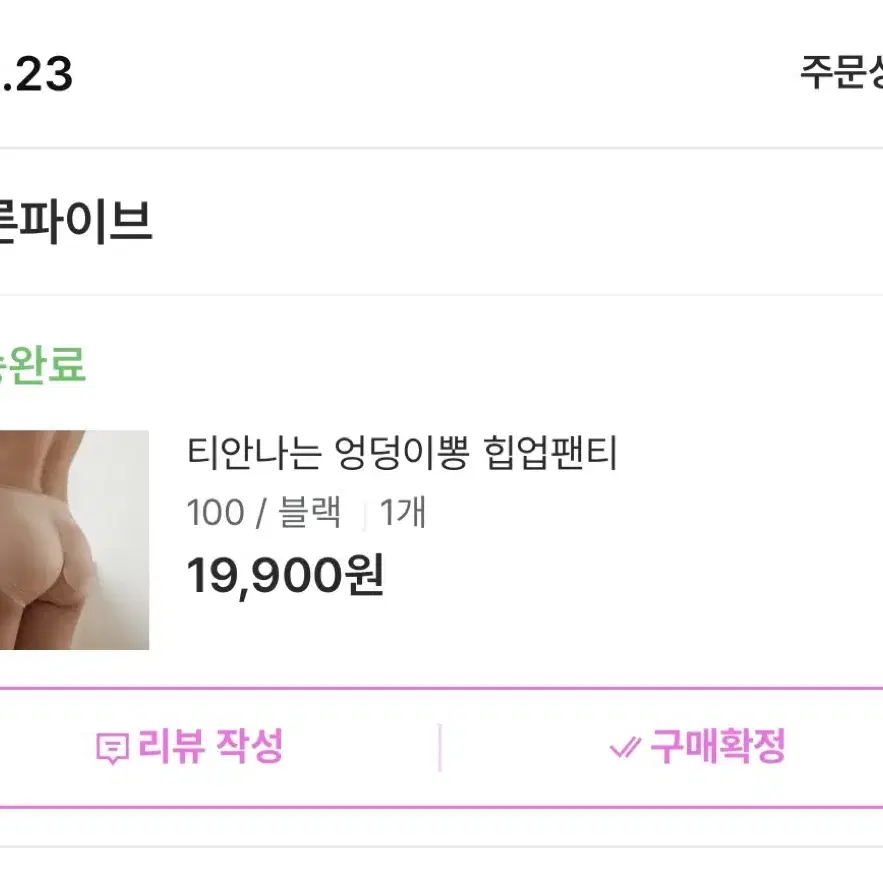
Task: Open product title 티안나는 엉덩이뽕 힙업팬티
Action: pyautogui.click(x=402, y=453)
